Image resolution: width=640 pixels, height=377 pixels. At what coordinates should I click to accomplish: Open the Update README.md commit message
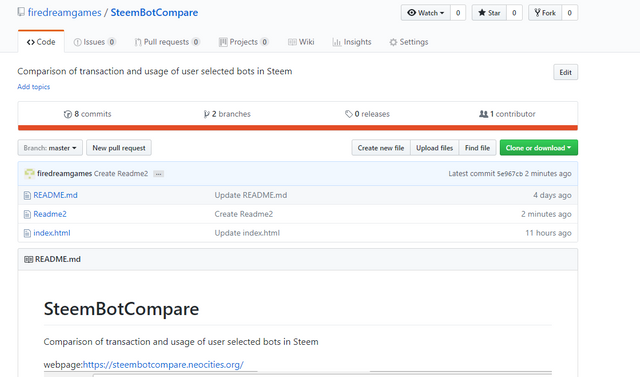(x=251, y=195)
